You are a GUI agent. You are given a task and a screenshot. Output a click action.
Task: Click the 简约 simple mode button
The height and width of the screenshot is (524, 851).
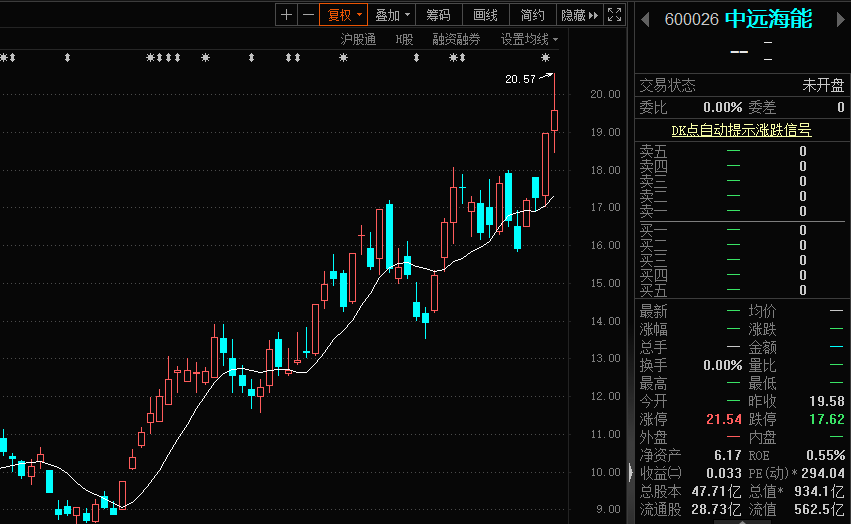pos(533,15)
